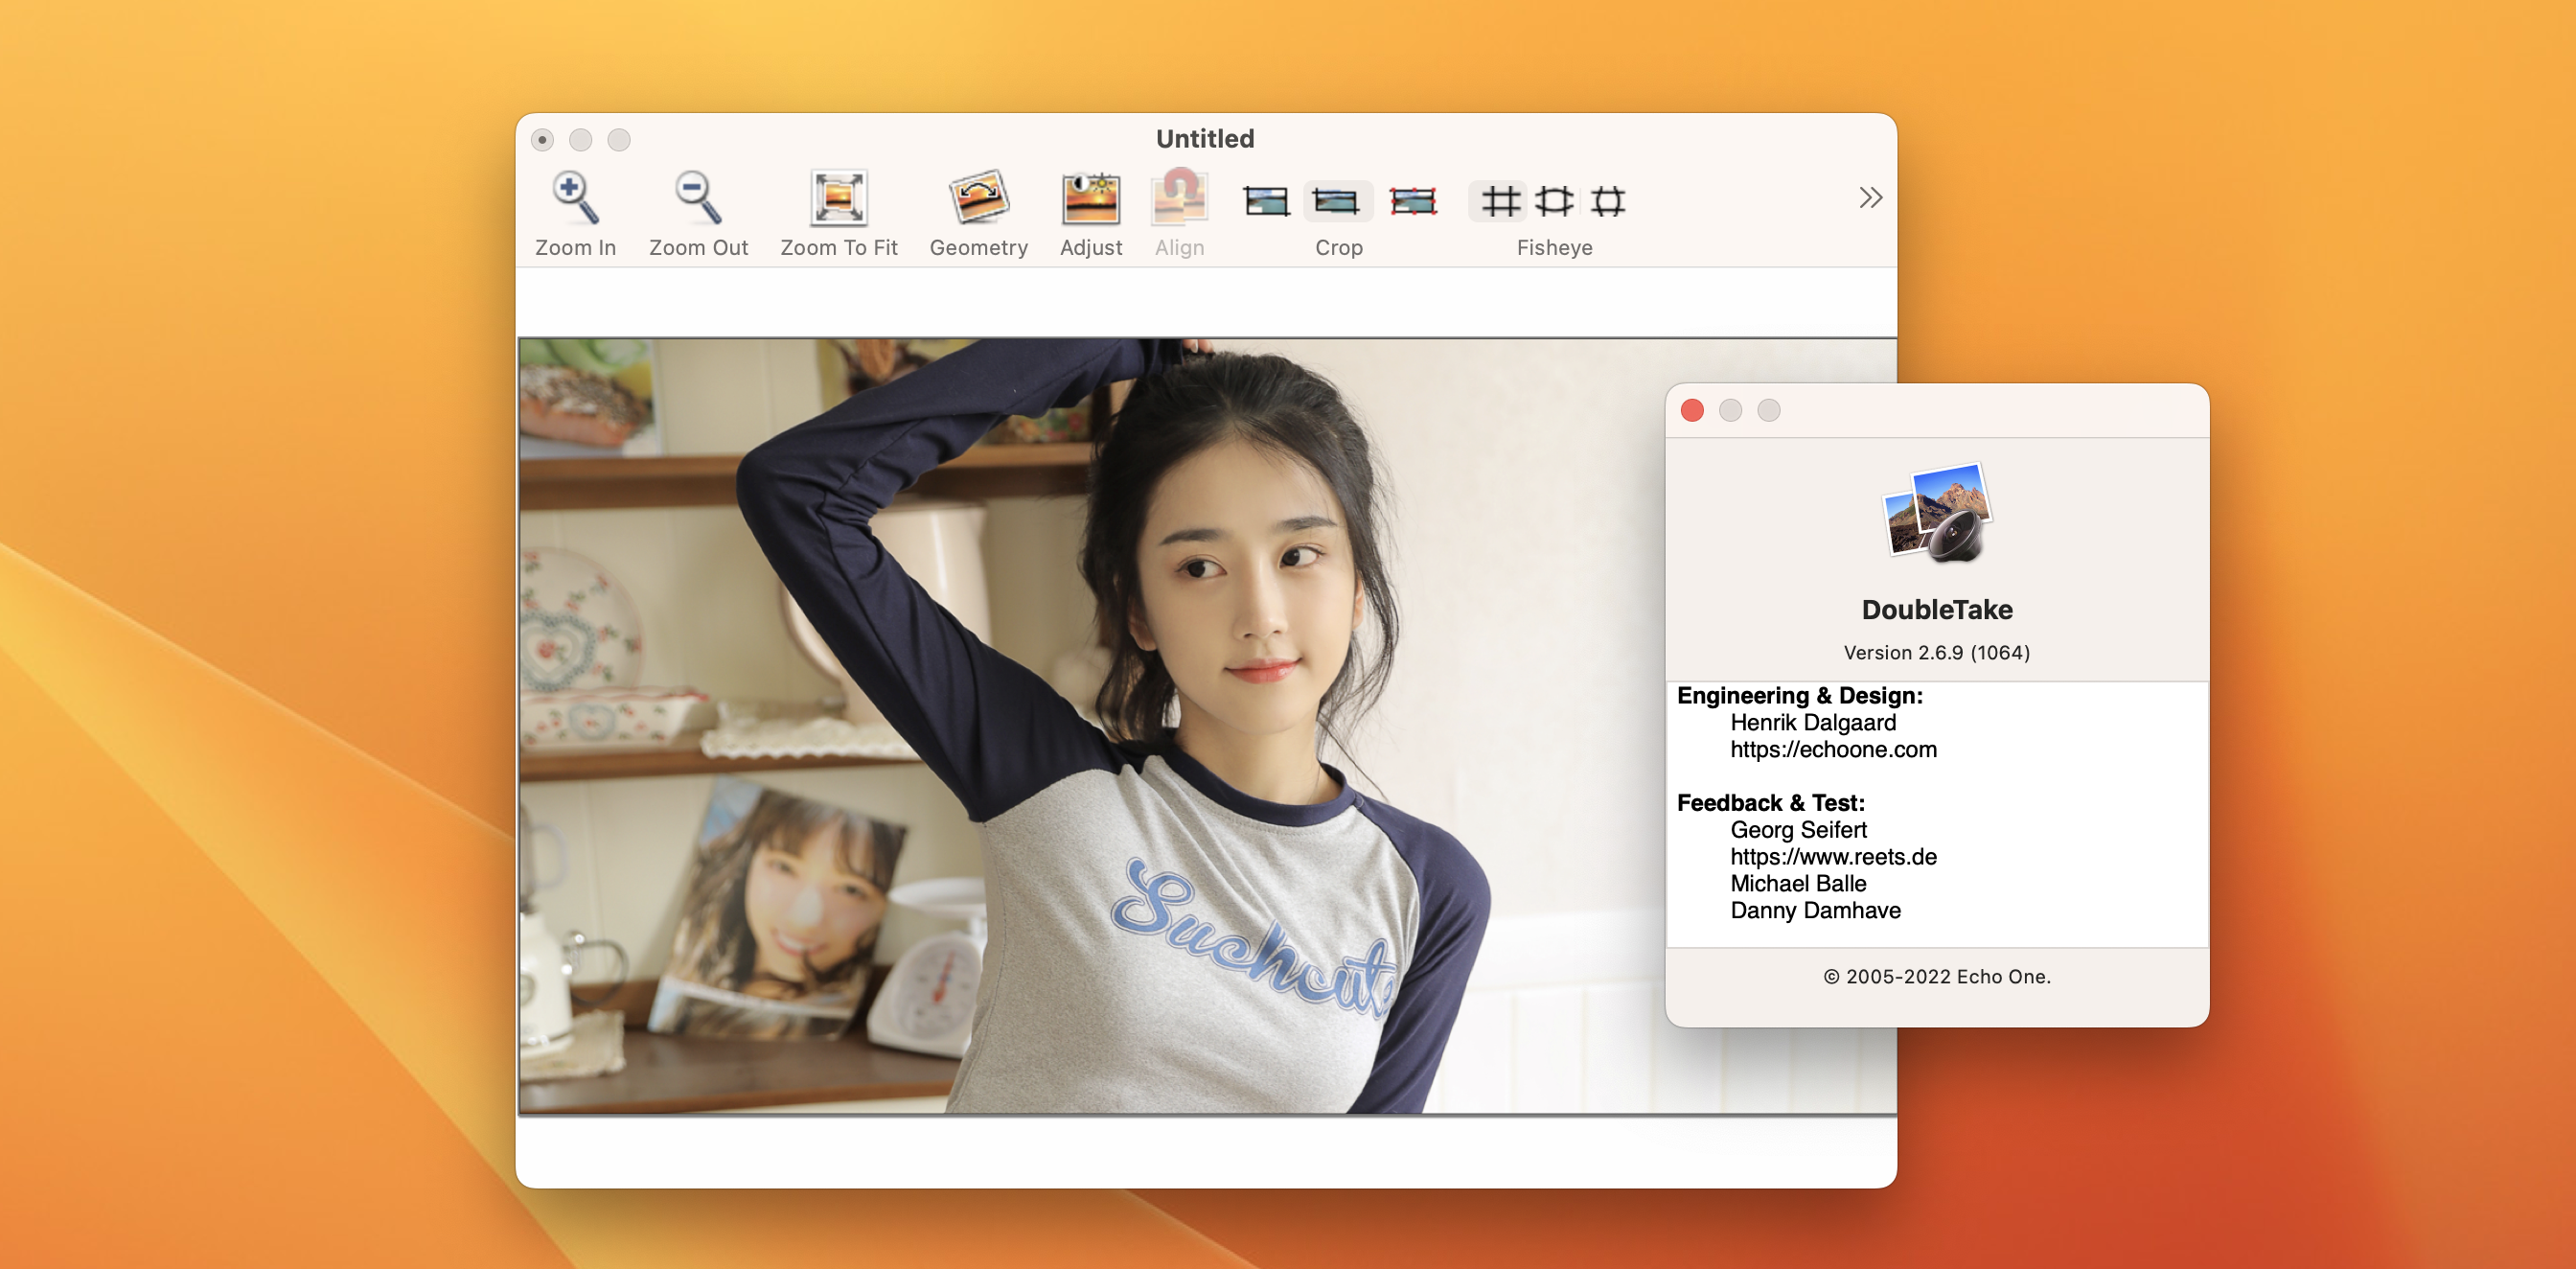Toggle the barrel-distortion Fisheye mode
Image resolution: width=2576 pixels, height=1269 pixels.
click(x=1554, y=201)
